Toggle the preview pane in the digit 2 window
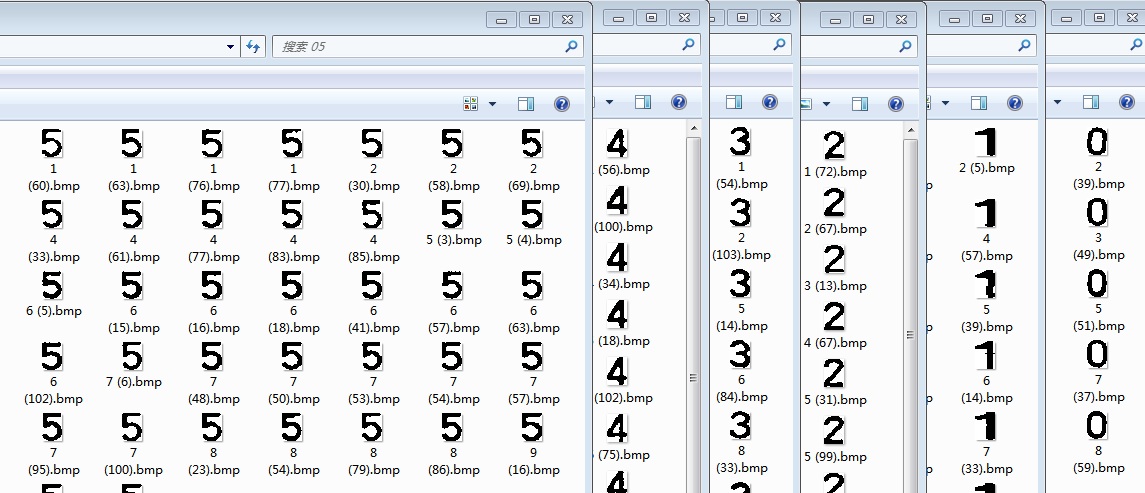1145x493 pixels. 860,104
